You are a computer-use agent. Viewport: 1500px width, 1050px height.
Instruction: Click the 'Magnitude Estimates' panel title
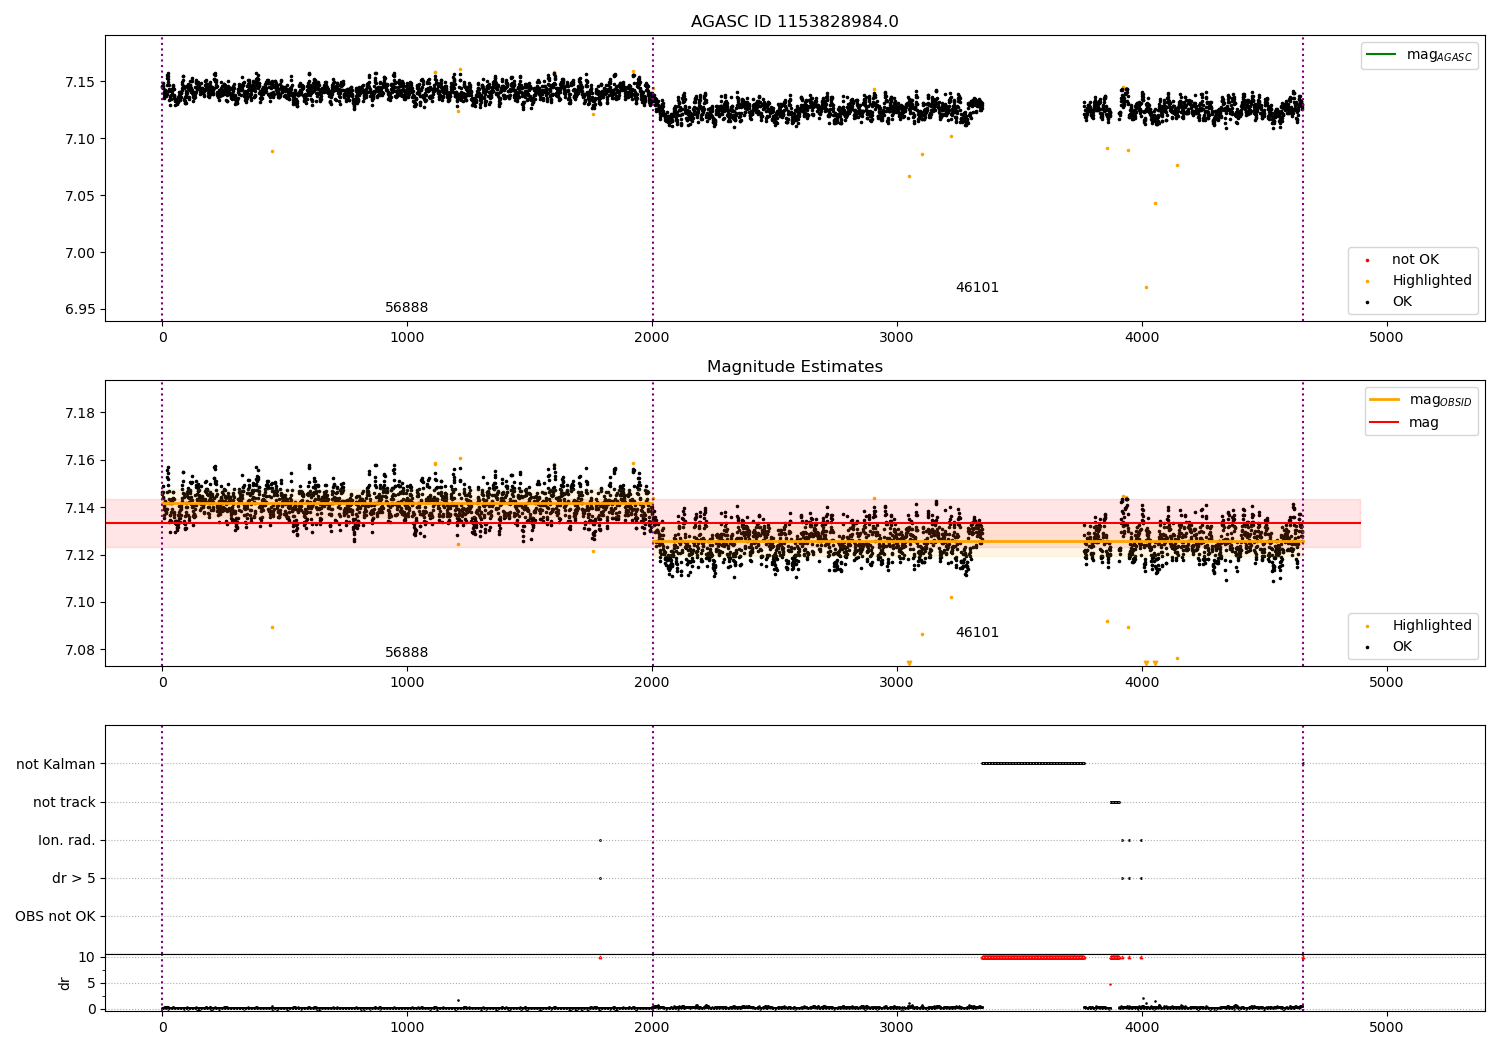(794, 367)
